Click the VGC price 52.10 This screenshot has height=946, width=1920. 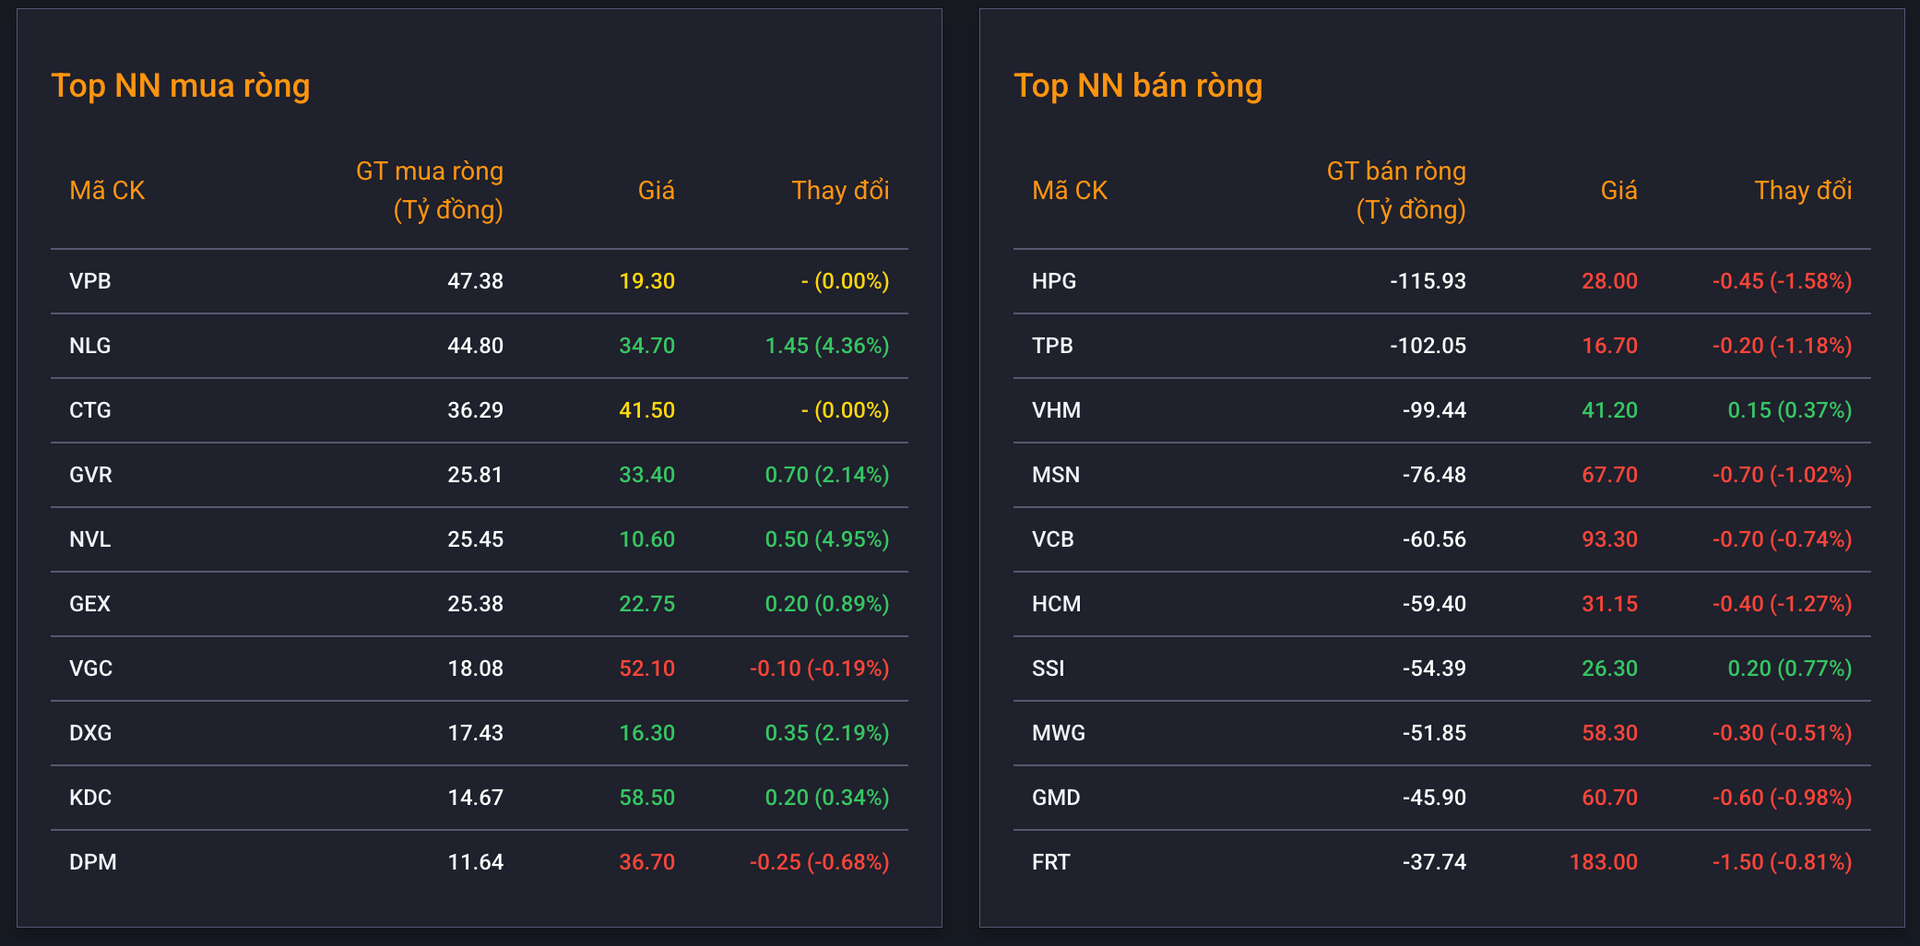pos(647,668)
